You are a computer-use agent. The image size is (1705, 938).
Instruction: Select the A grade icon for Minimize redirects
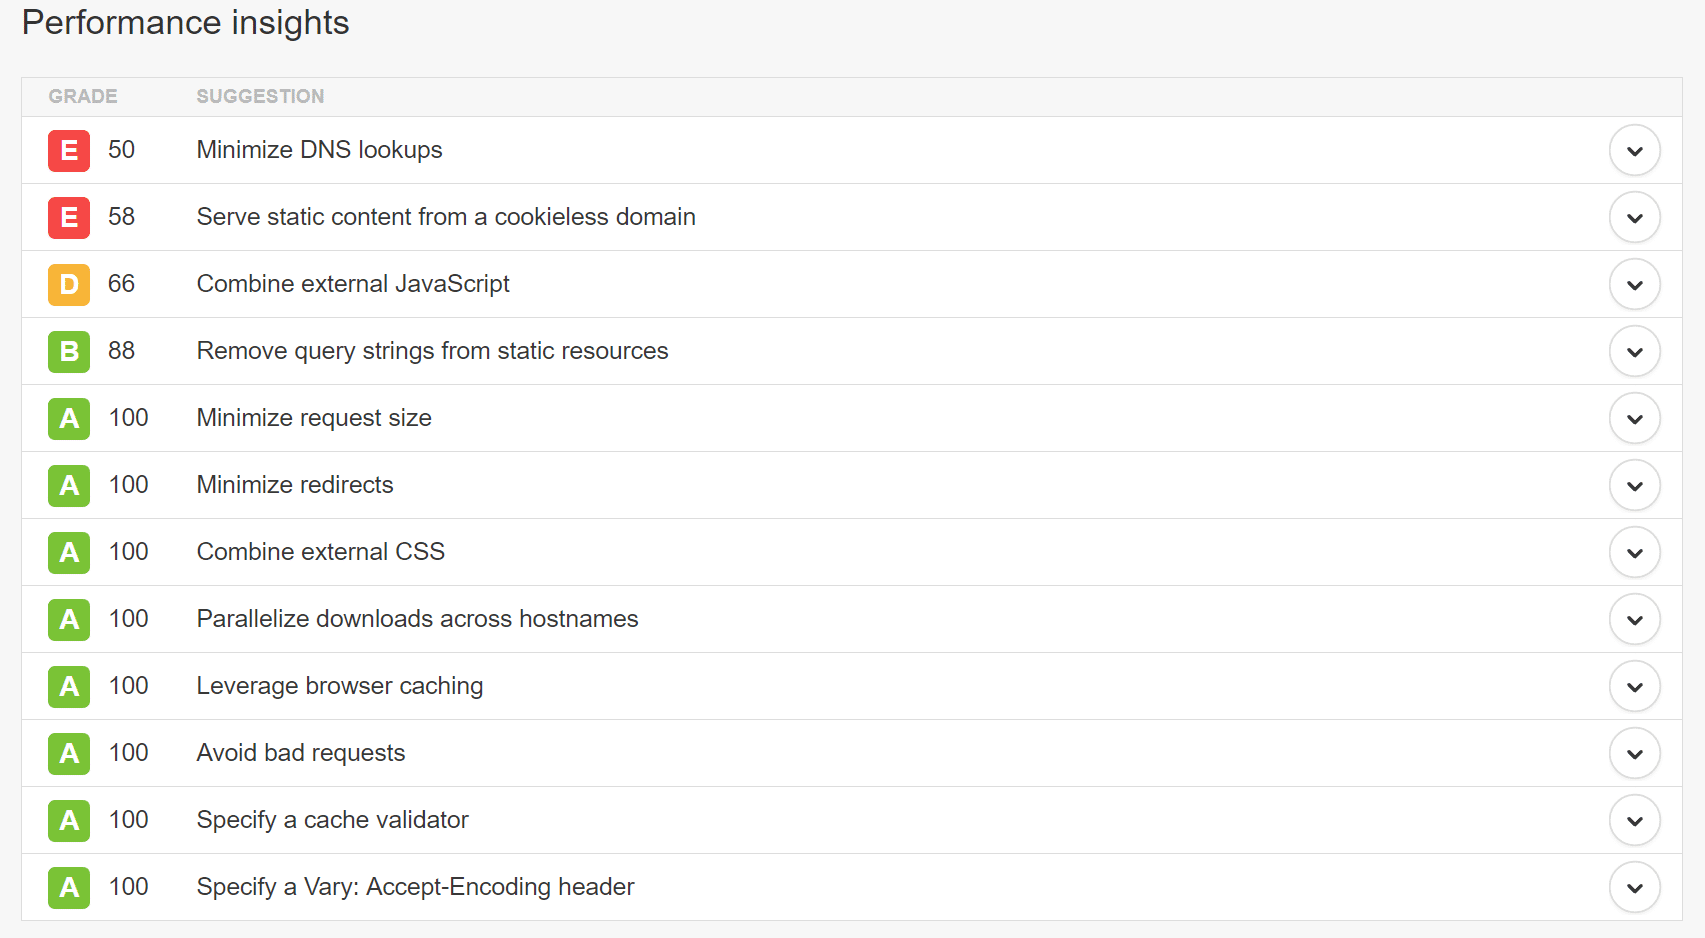coord(68,485)
